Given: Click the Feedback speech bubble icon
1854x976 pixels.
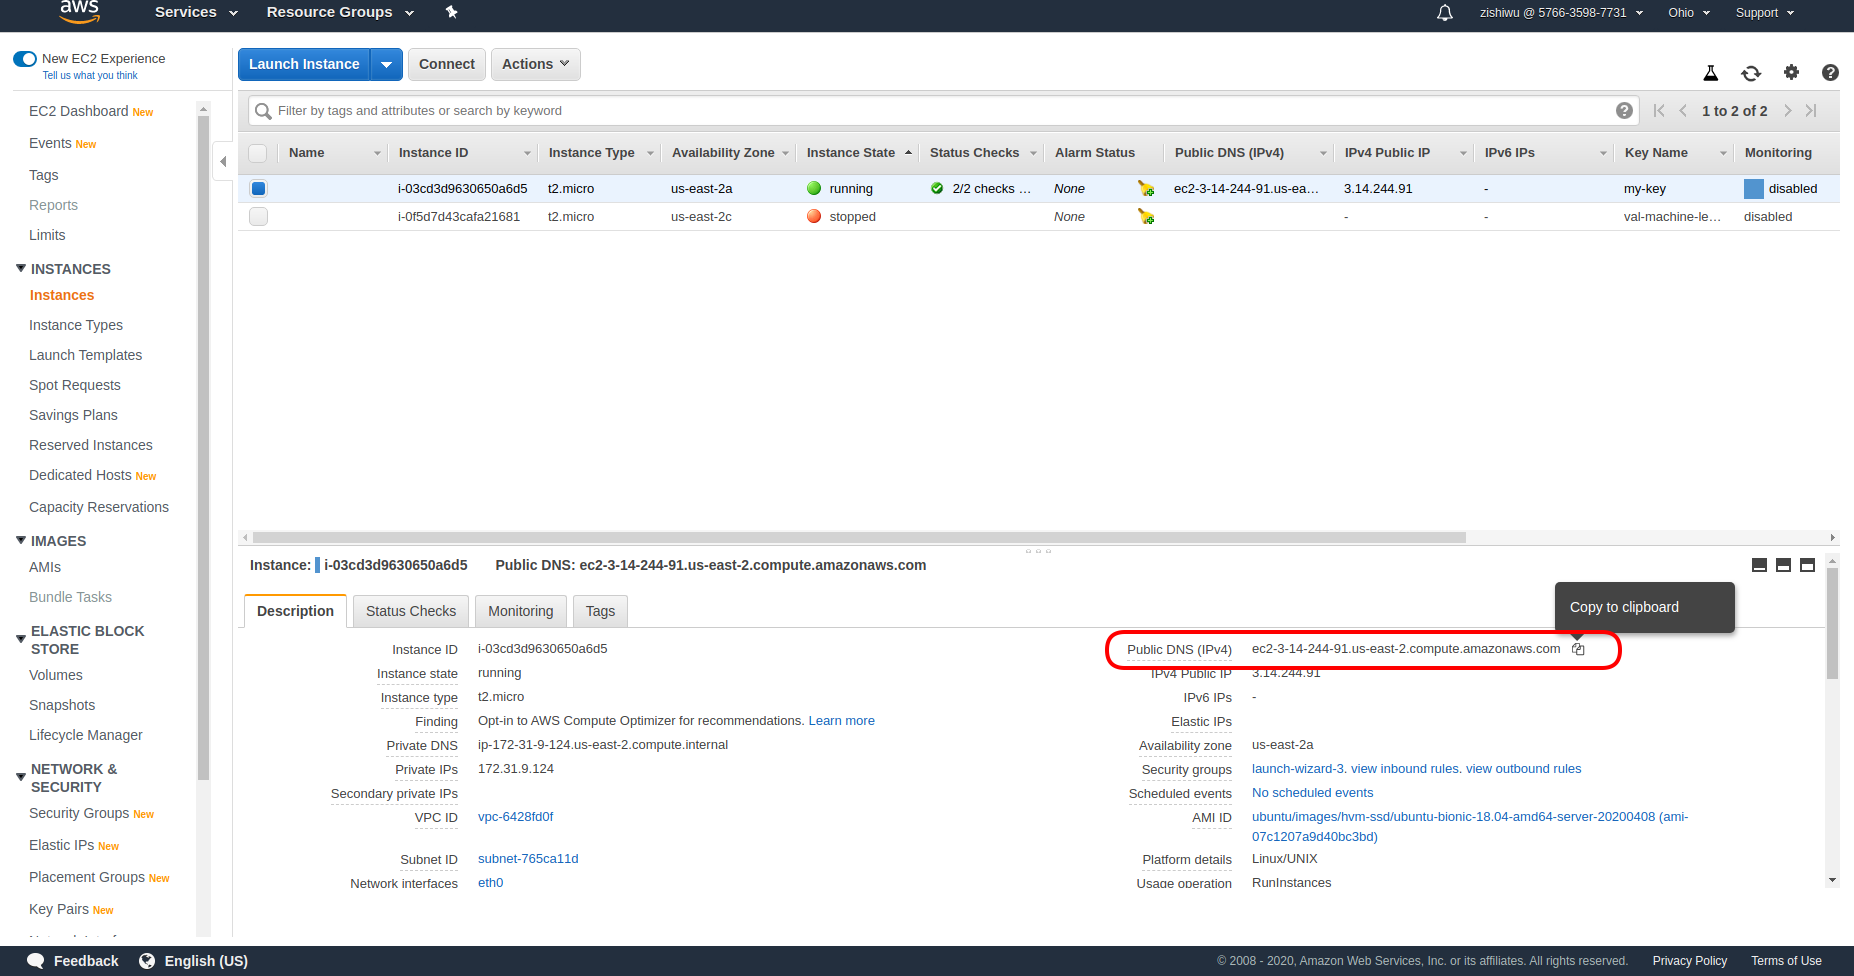Looking at the screenshot, I should (x=35, y=961).
